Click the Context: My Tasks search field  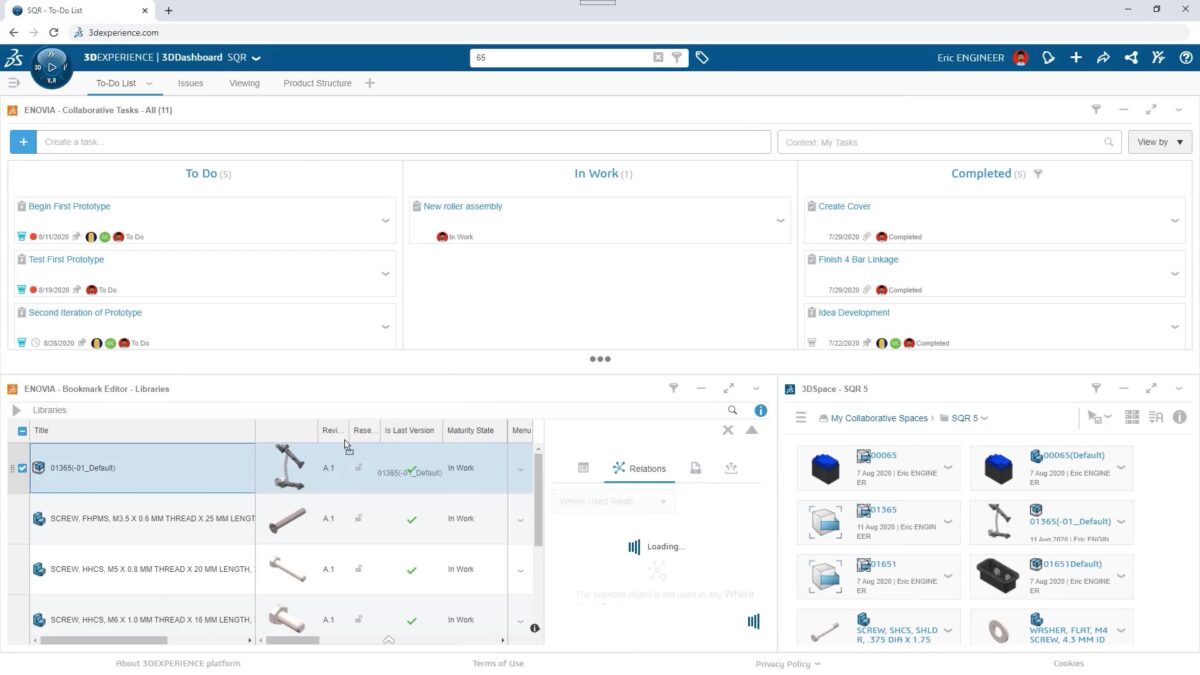point(948,142)
